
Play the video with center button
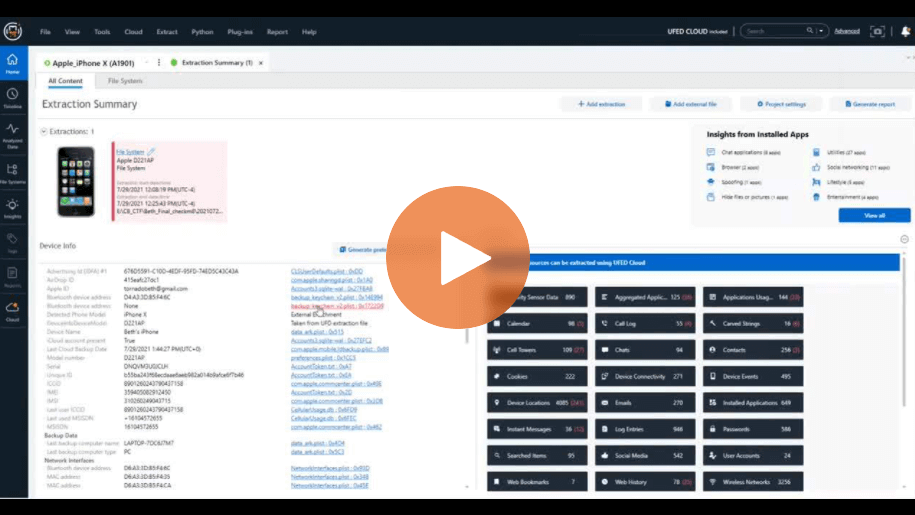[457, 257]
